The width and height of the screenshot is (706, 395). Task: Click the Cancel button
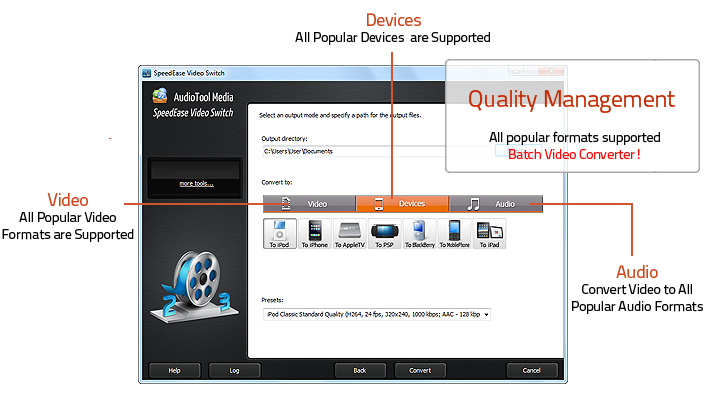tap(532, 371)
